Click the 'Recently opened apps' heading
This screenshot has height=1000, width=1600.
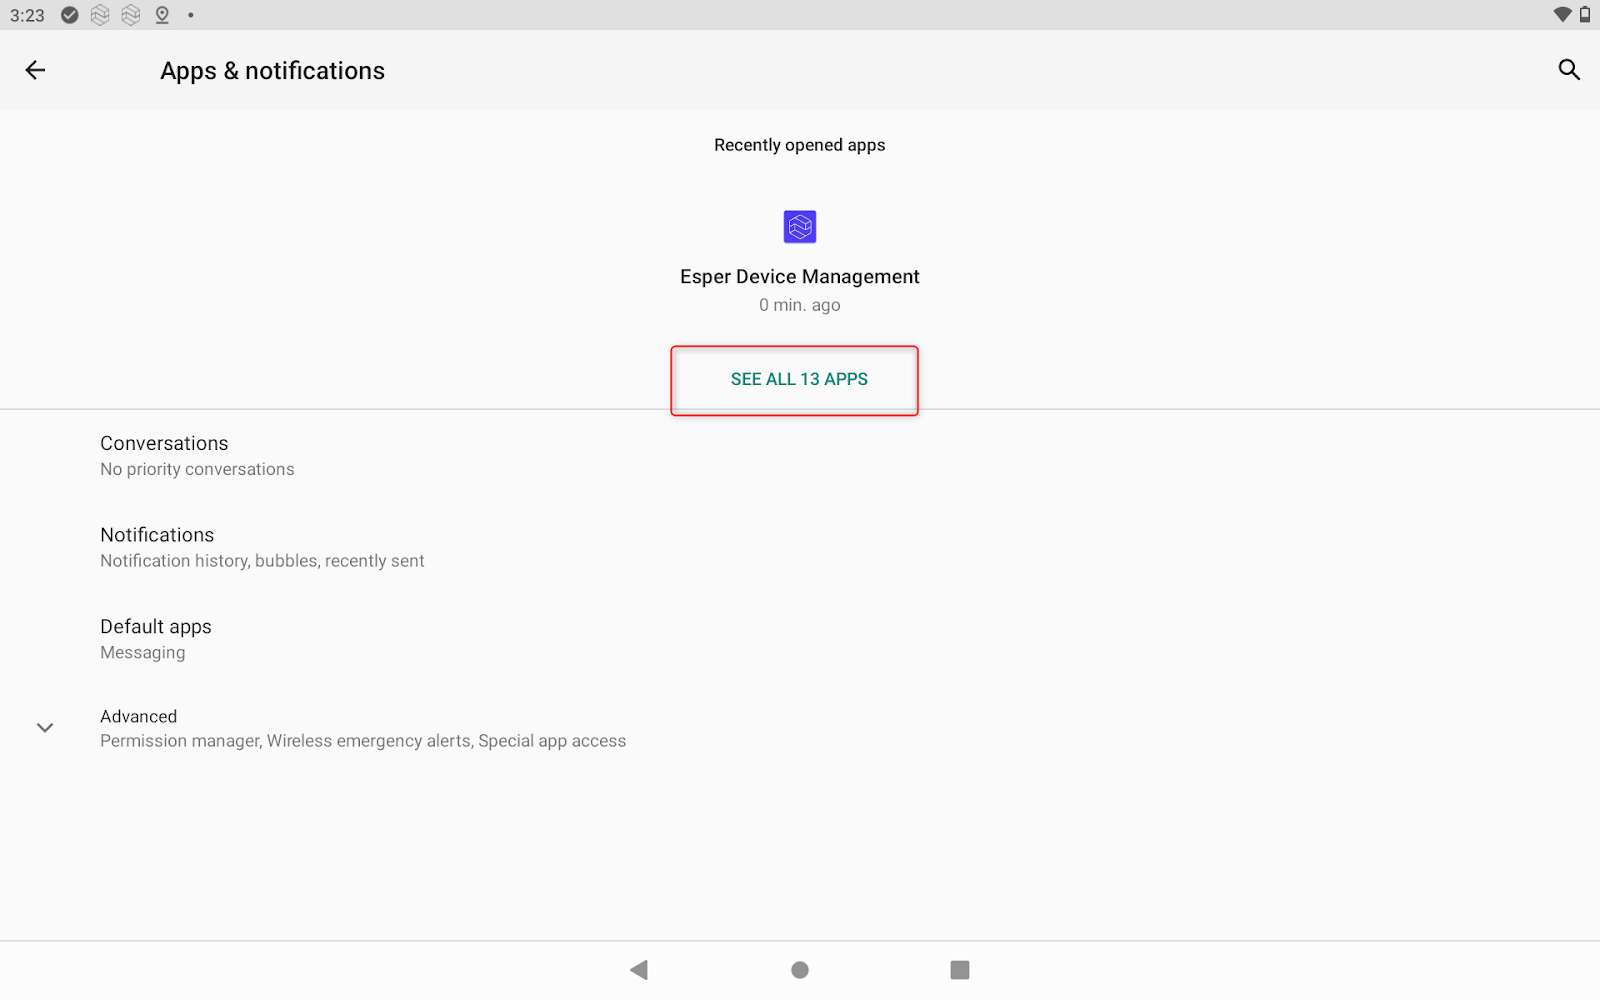[800, 145]
